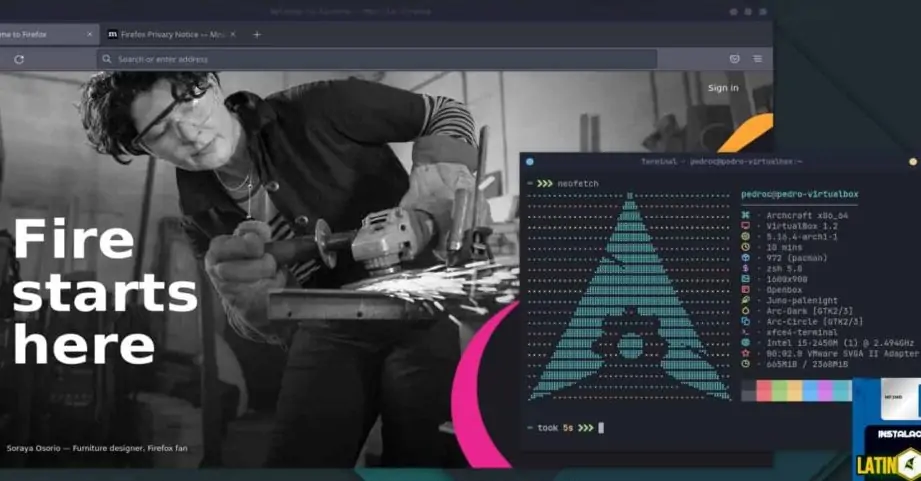Click the icon beside Arc-Dark [GTK2/3]

point(745,311)
